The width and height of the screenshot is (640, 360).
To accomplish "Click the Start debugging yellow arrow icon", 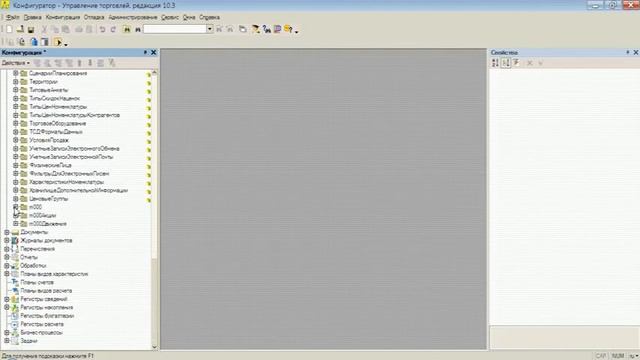I will point(58,42).
